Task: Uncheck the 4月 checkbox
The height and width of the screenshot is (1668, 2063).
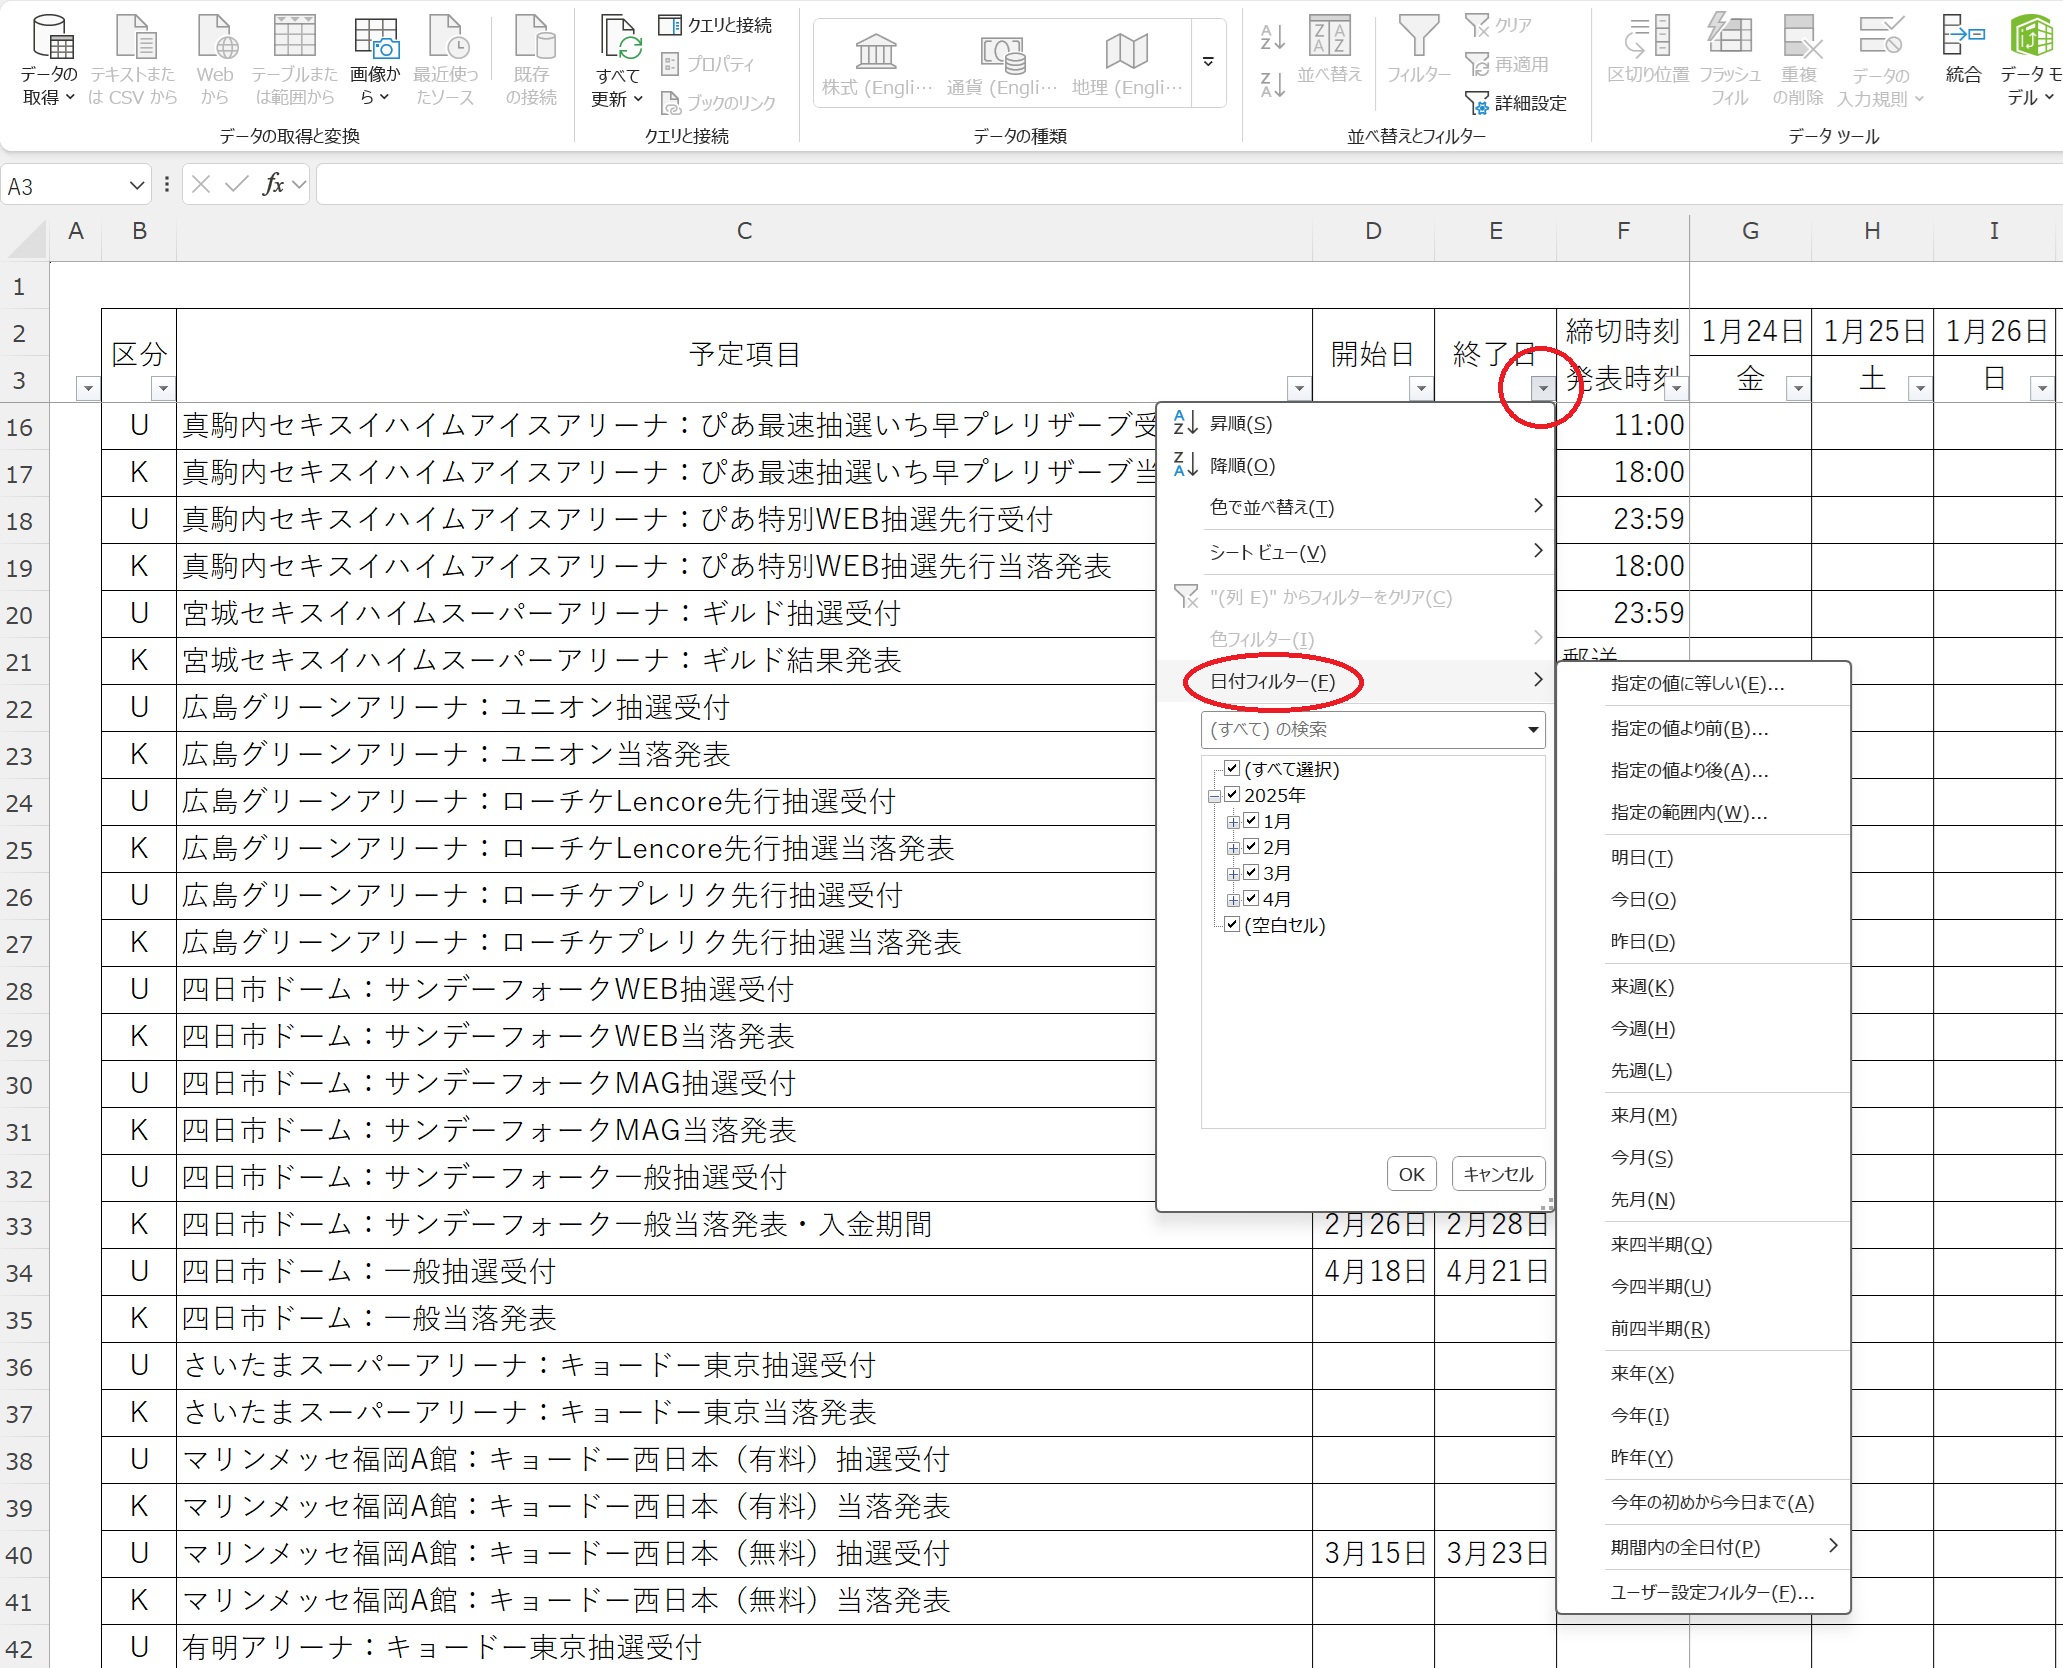Action: [x=1251, y=899]
